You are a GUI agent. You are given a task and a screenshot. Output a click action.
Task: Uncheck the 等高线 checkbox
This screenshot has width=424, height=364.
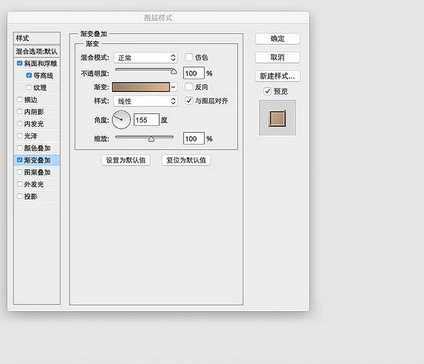coord(29,75)
